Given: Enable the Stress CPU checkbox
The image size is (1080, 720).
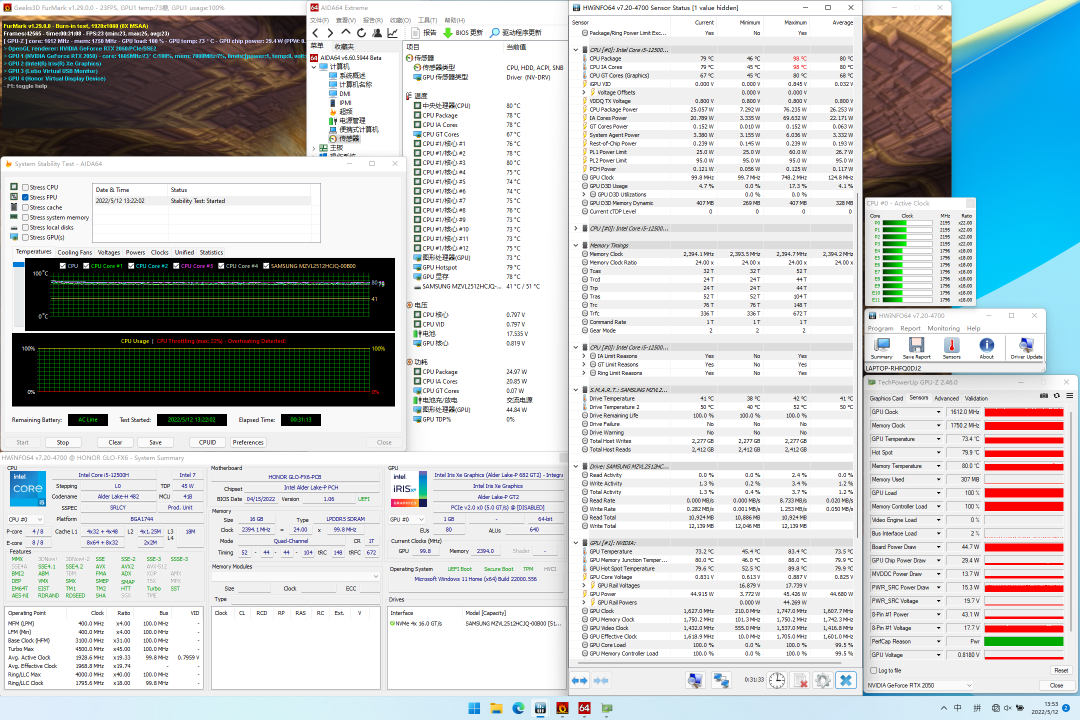Looking at the screenshot, I should click(x=25, y=187).
